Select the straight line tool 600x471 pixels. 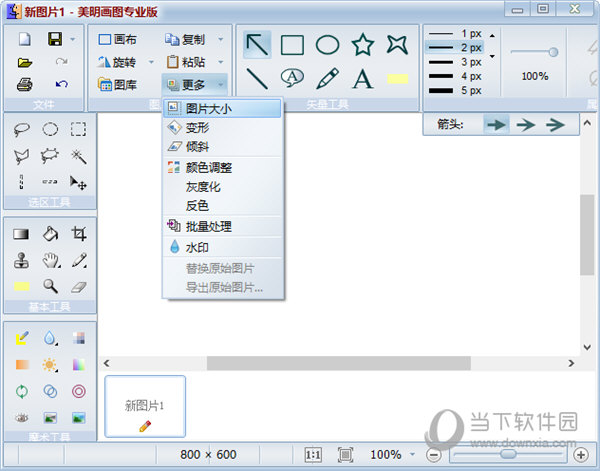coord(257,78)
